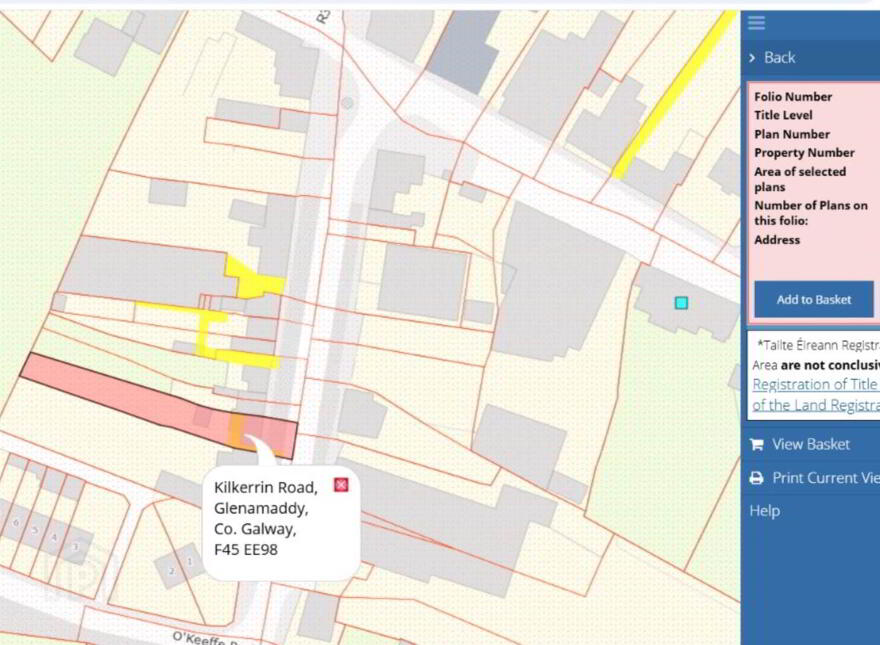Select Print Current View option
This screenshot has width=880, height=645.
point(826,478)
